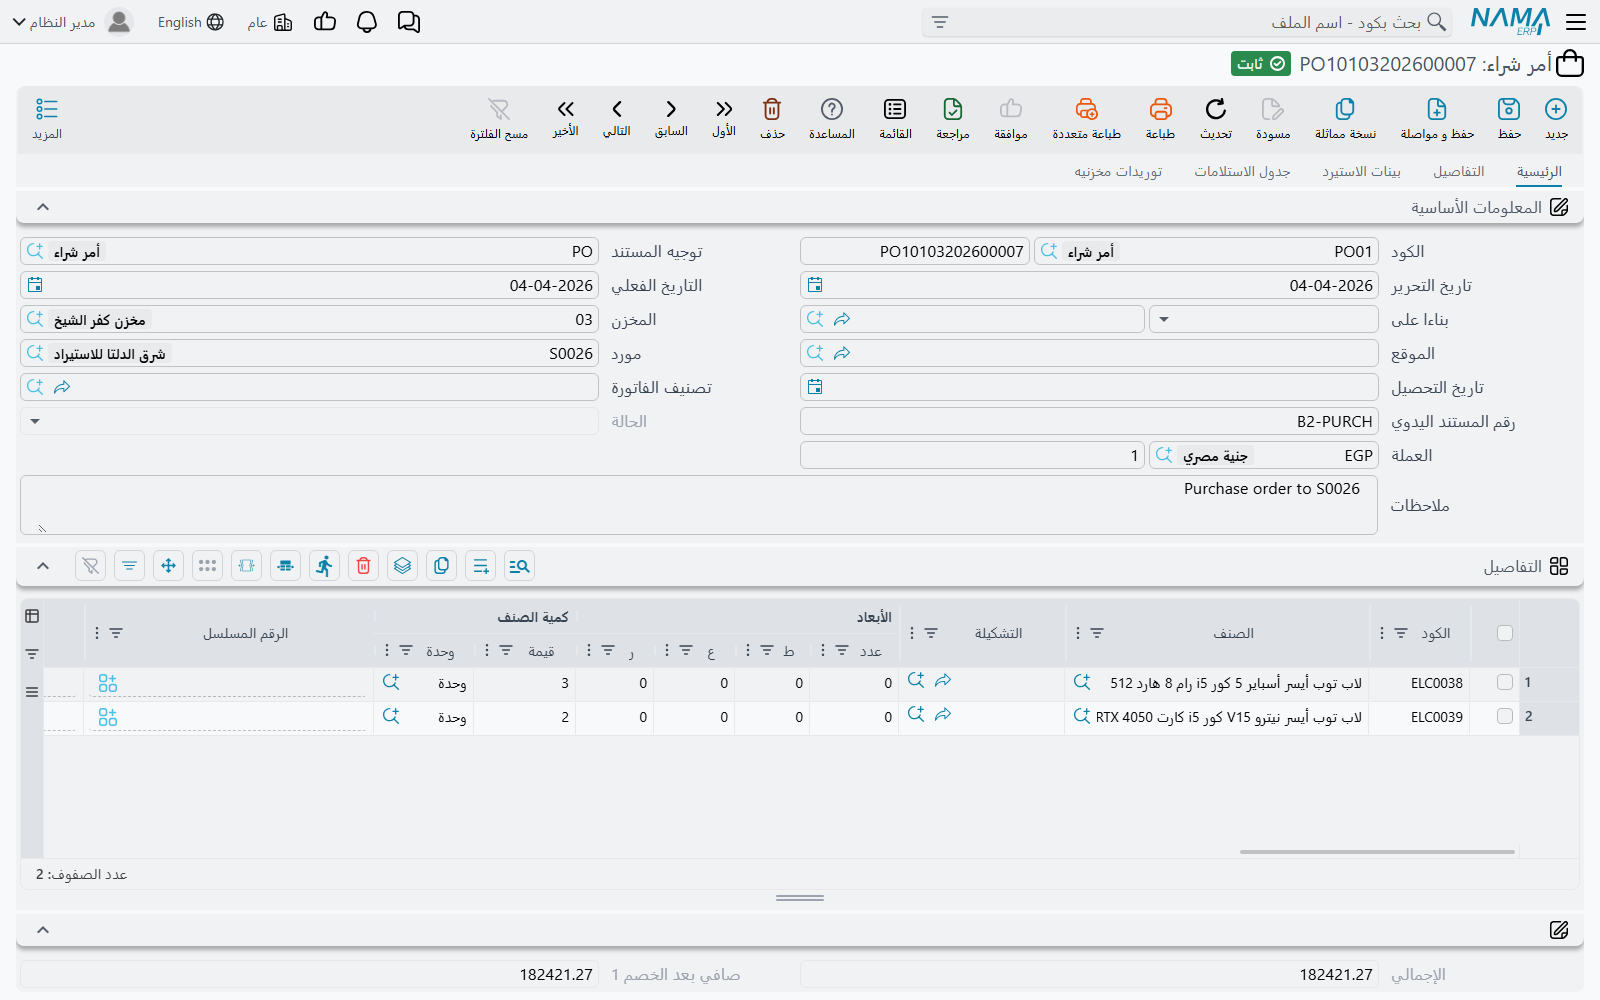Switch to توريدات مخزنيه tab
1600x1000 pixels.
pyautogui.click(x=1118, y=172)
